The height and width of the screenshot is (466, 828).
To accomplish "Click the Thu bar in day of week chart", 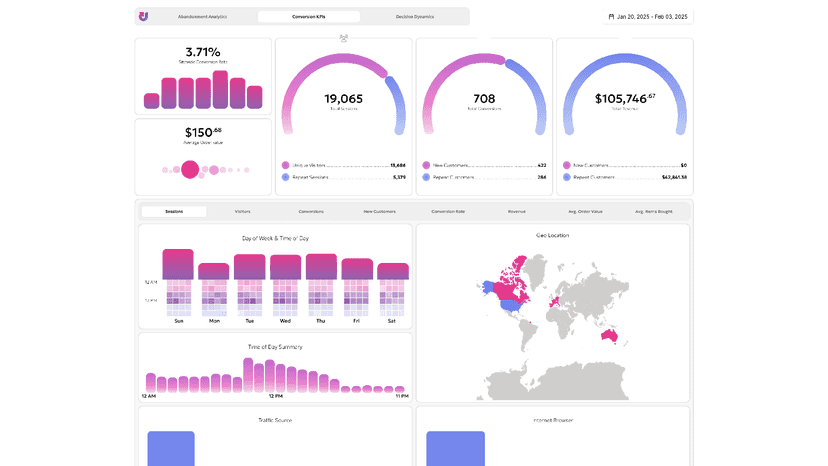I will (x=322, y=267).
